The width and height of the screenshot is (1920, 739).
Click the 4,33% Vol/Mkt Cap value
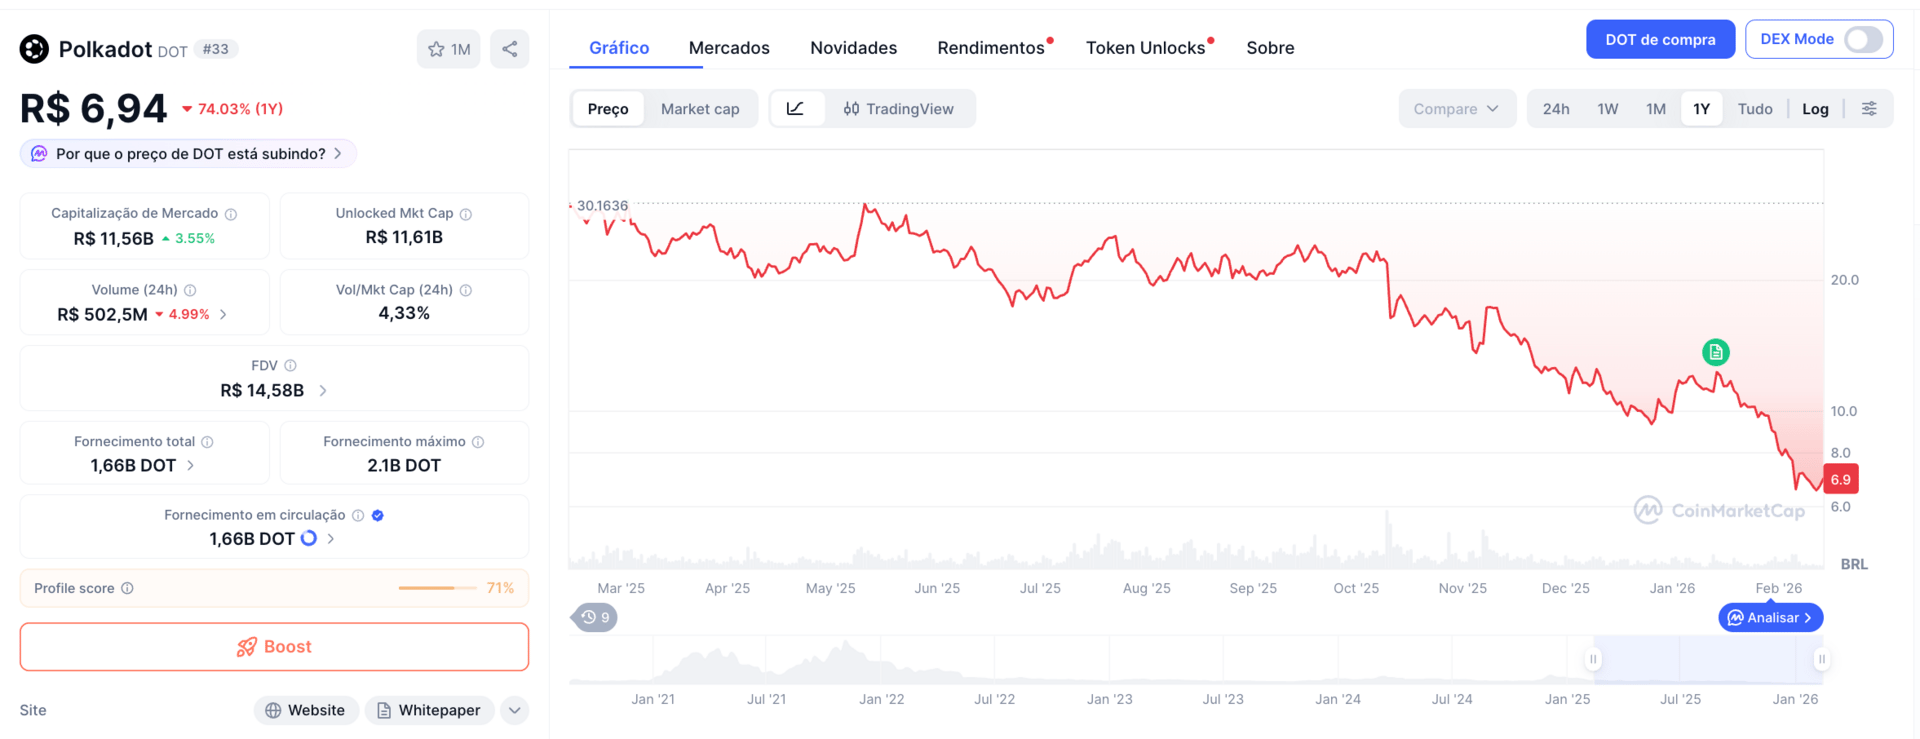click(x=404, y=314)
